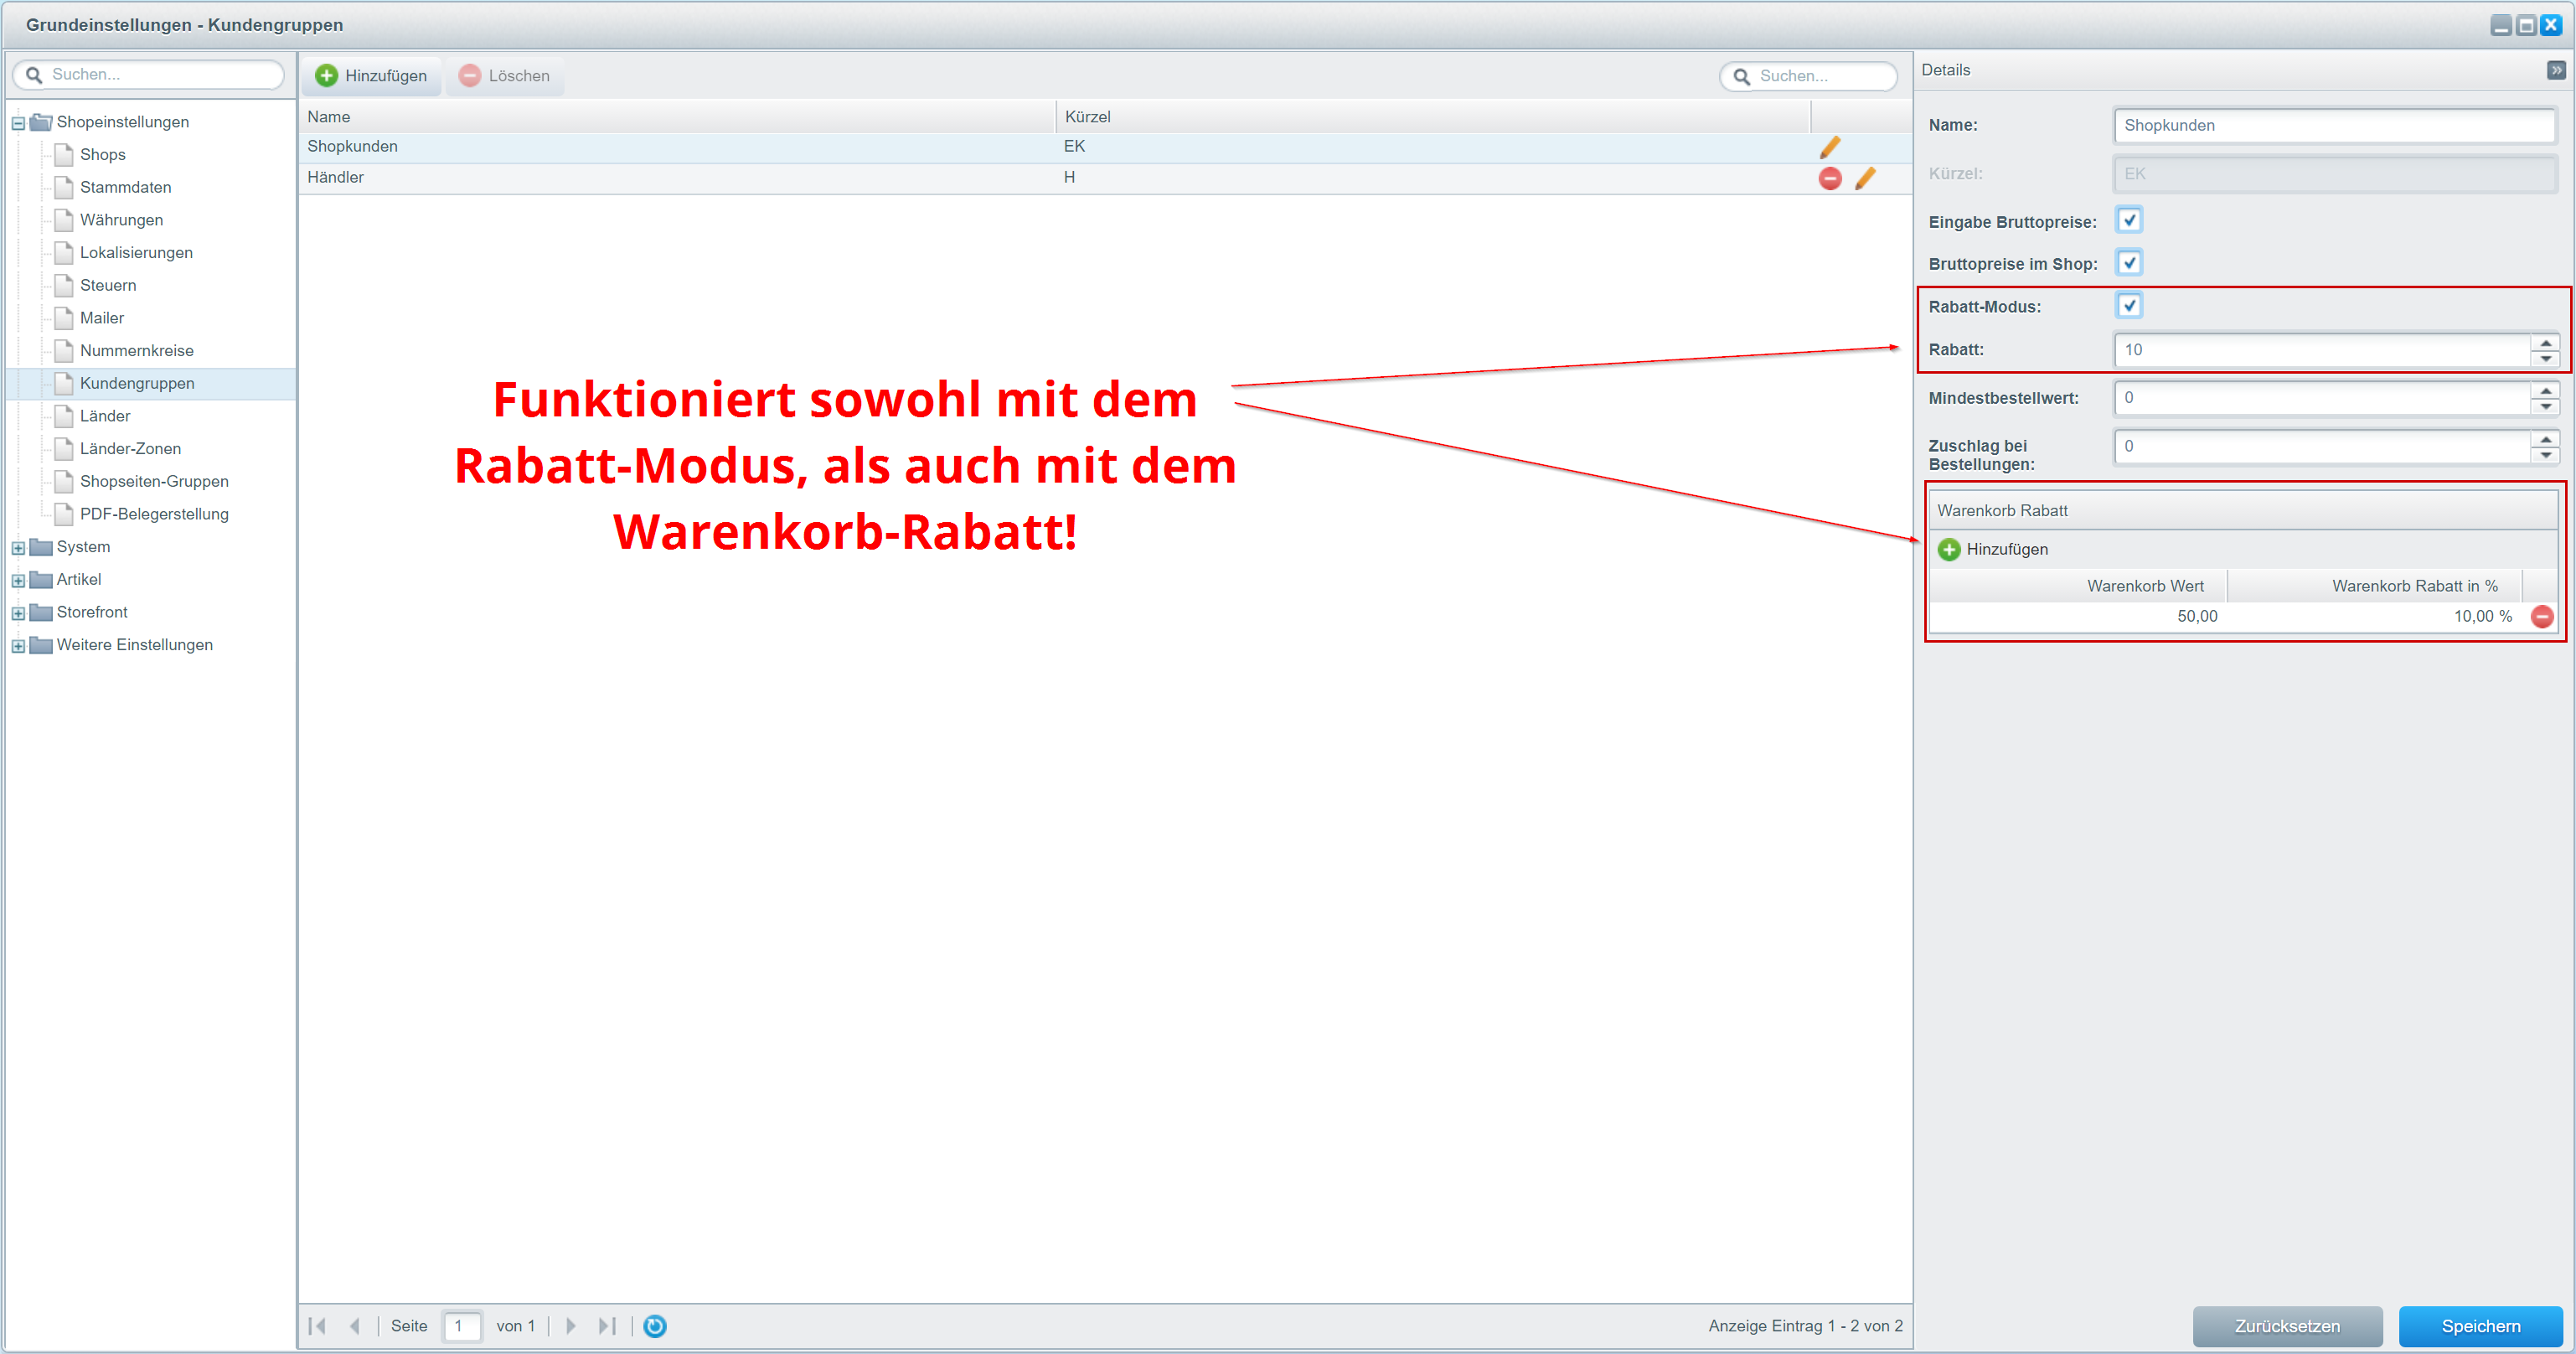Decrease Mindestbestellwert with the down spinner

pyautogui.click(x=2544, y=406)
